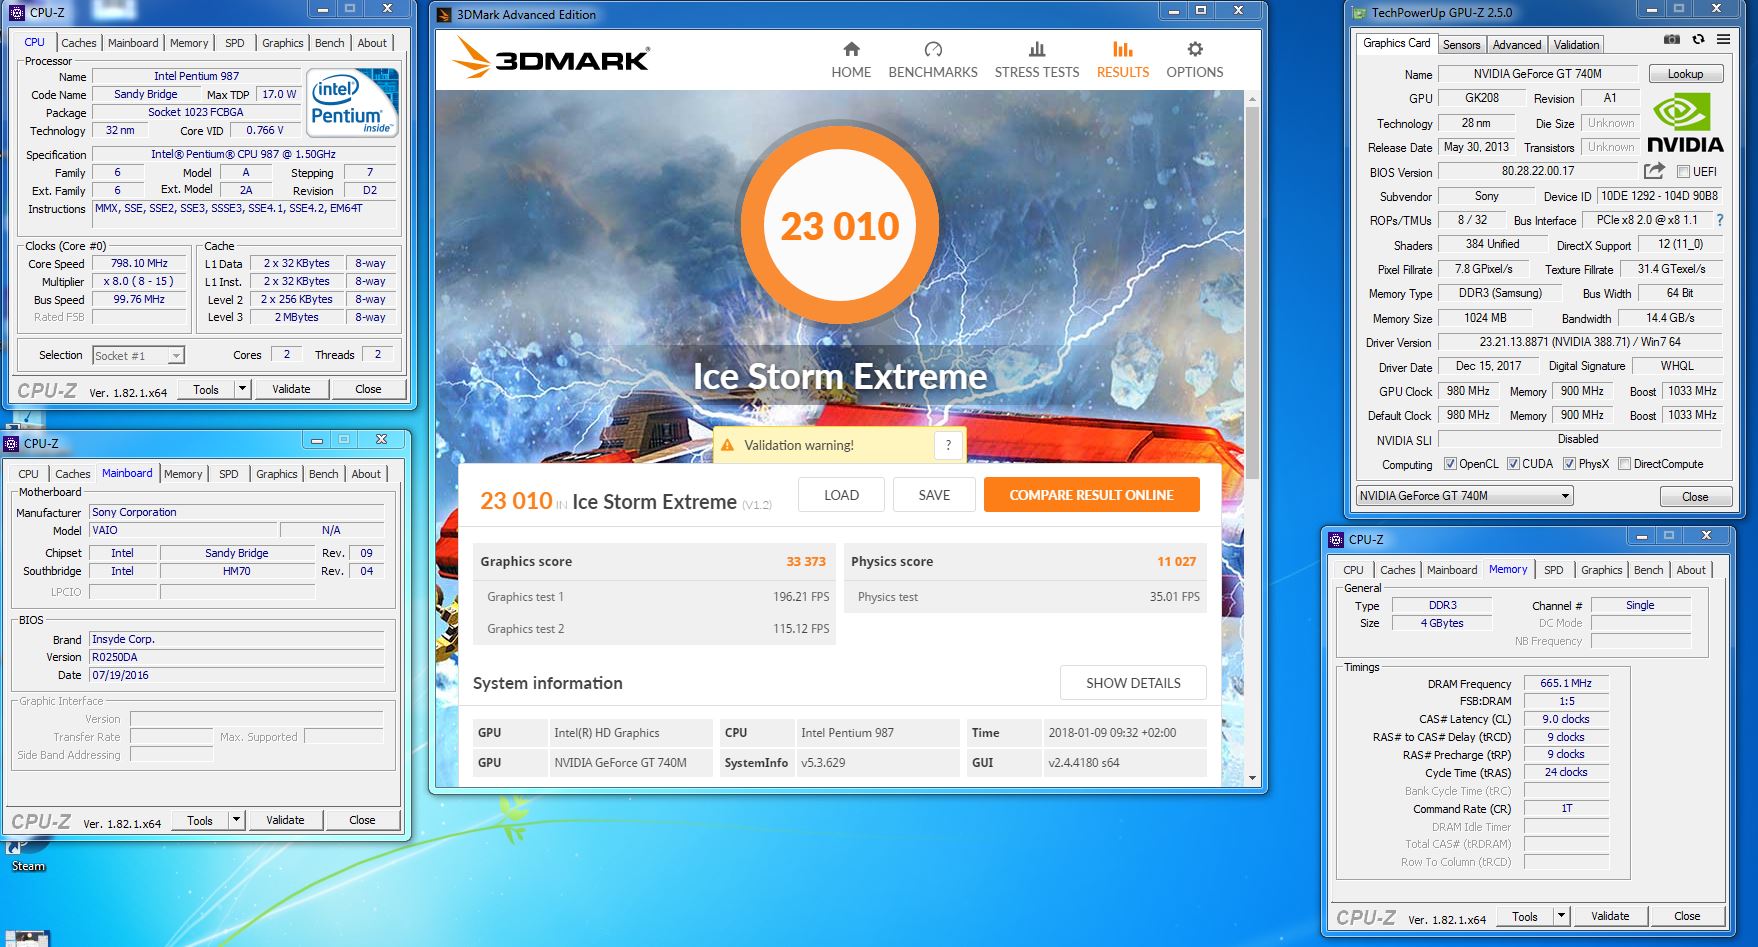The width and height of the screenshot is (1758, 947).
Task: Open the Advanced tab in GPU-Z
Action: coord(1517,45)
